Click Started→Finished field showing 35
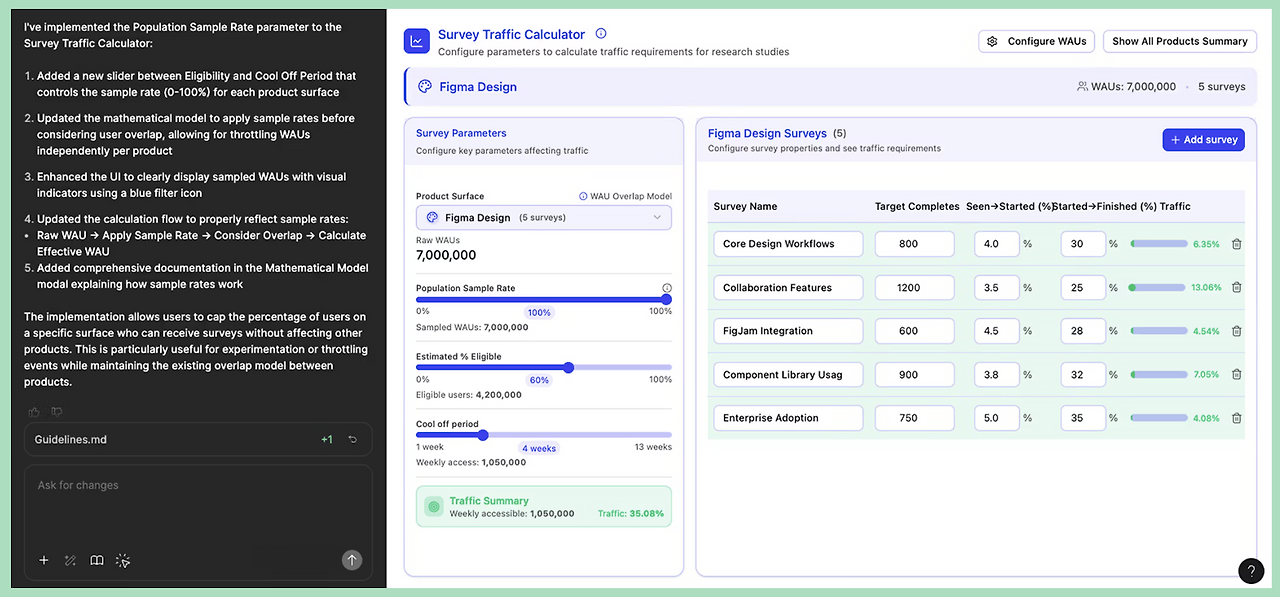Screen dimensions: 1280x597 tap(1083, 418)
